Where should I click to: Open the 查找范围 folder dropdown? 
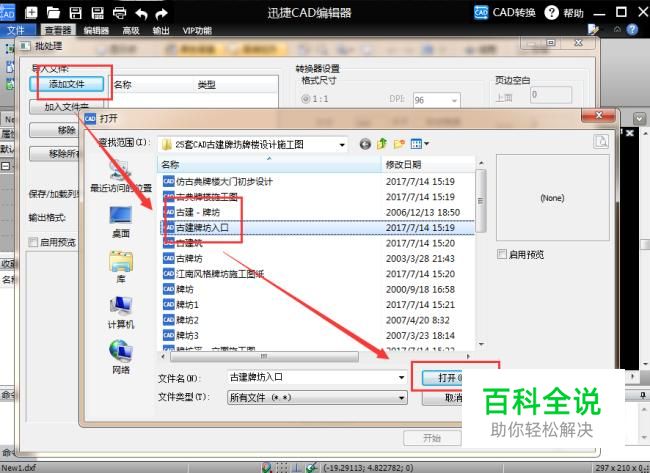click(342, 145)
